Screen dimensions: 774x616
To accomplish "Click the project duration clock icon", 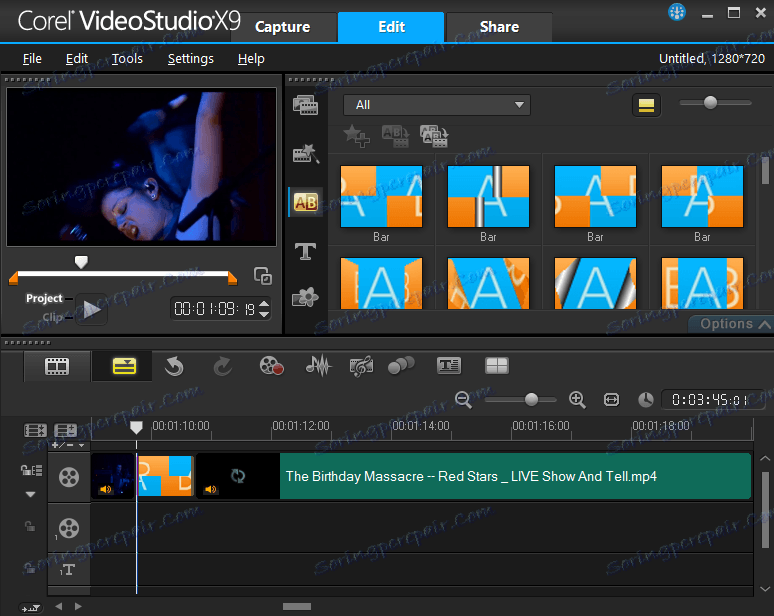I will pos(646,399).
